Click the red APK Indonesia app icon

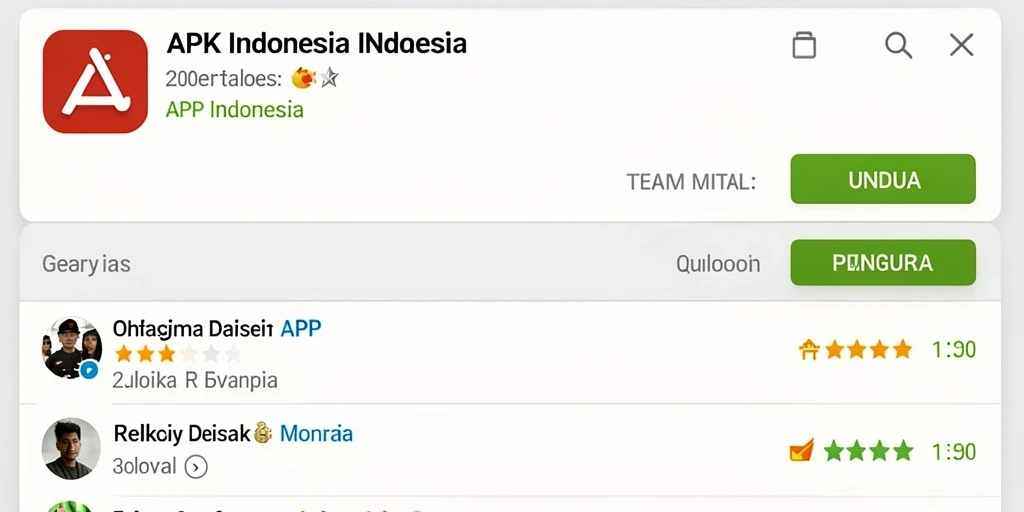point(95,82)
